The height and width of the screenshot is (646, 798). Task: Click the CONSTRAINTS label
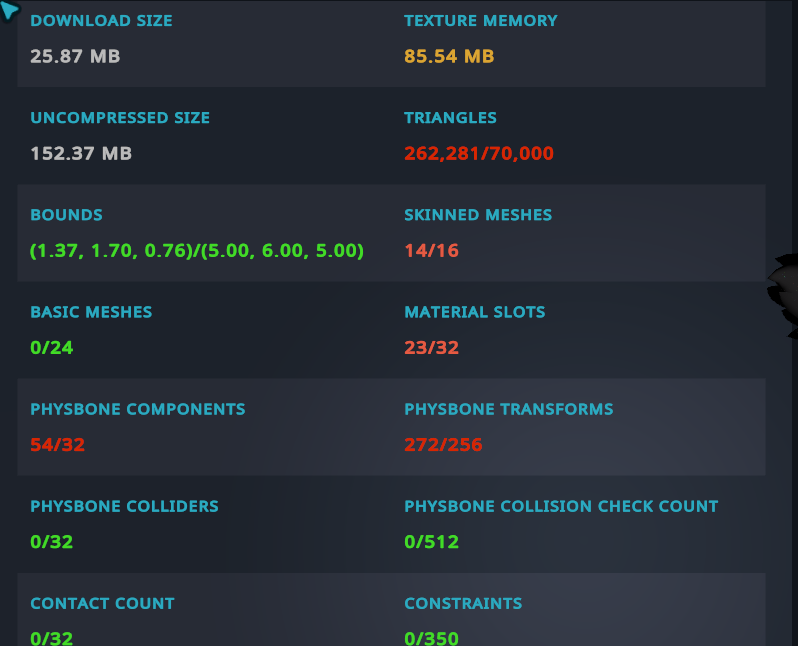(x=463, y=604)
